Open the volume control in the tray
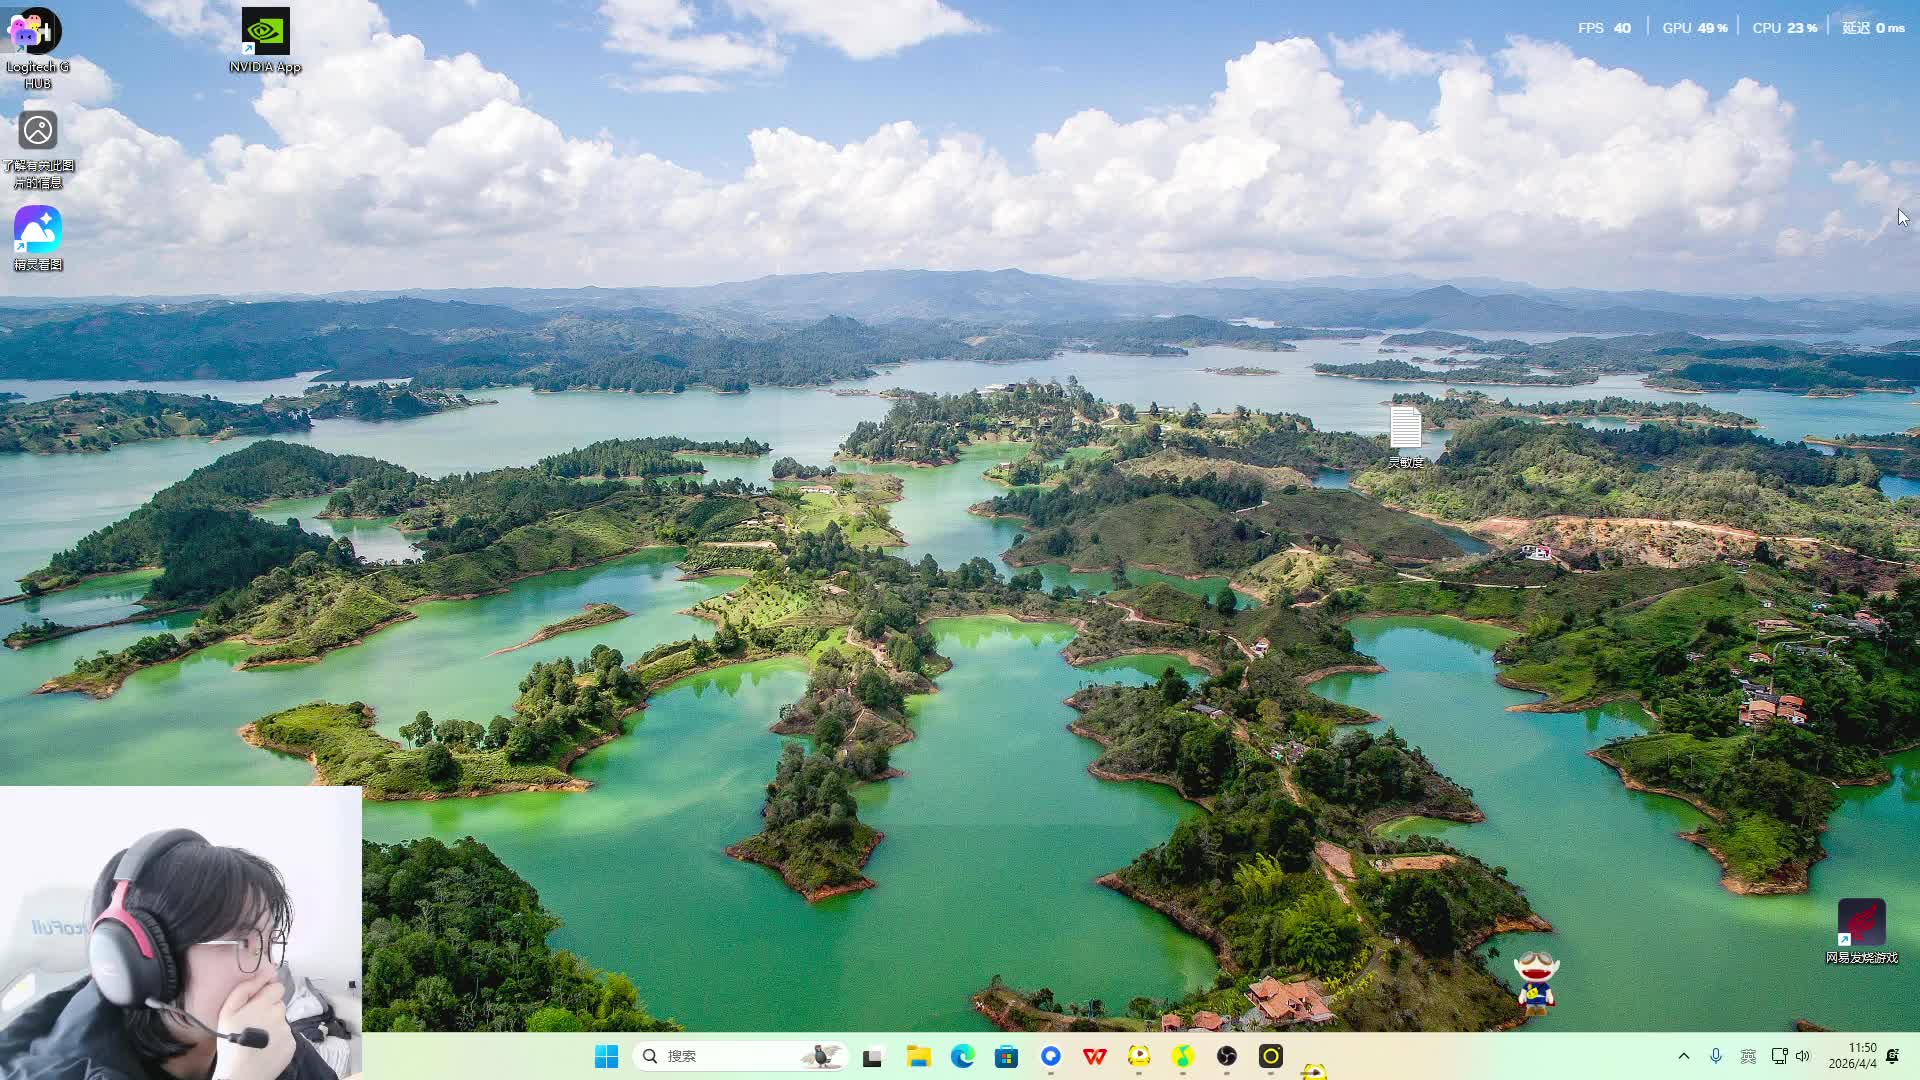The image size is (1920, 1080). [x=1803, y=1056]
